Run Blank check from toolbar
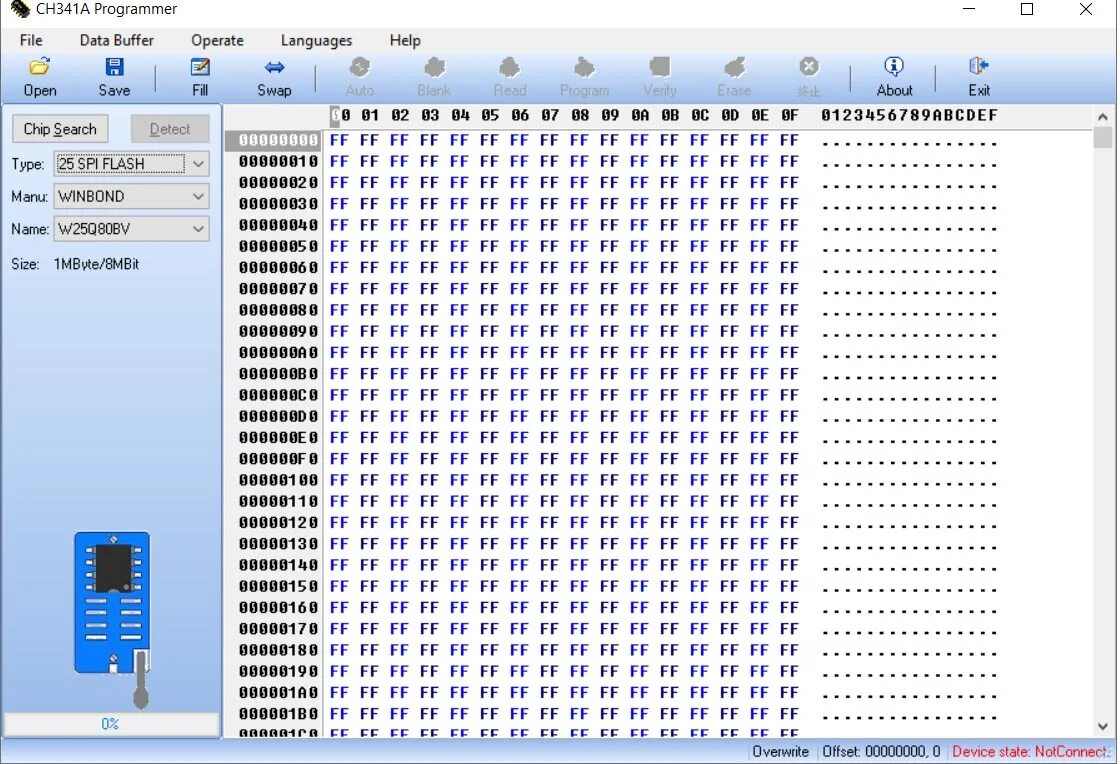The height and width of the screenshot is (764, 1120). (434, 77)
